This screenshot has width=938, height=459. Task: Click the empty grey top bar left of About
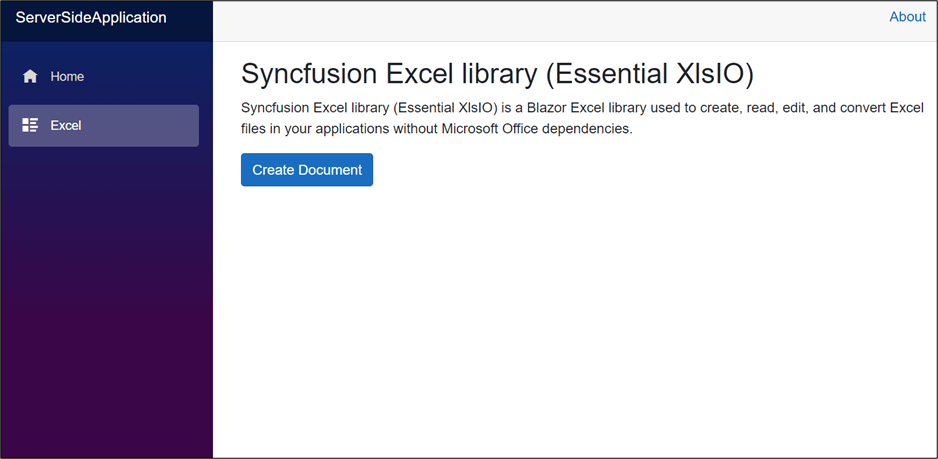[550, 18]
